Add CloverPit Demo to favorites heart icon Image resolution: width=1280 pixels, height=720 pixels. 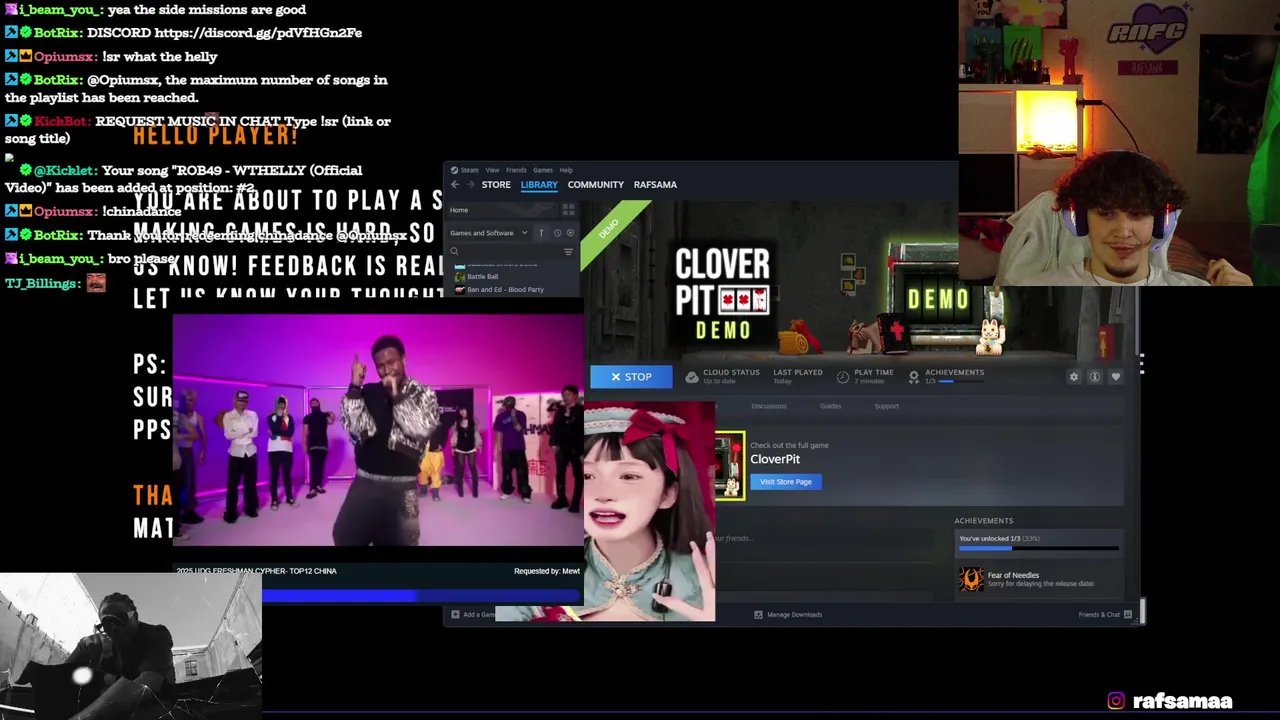[1116, 377]
